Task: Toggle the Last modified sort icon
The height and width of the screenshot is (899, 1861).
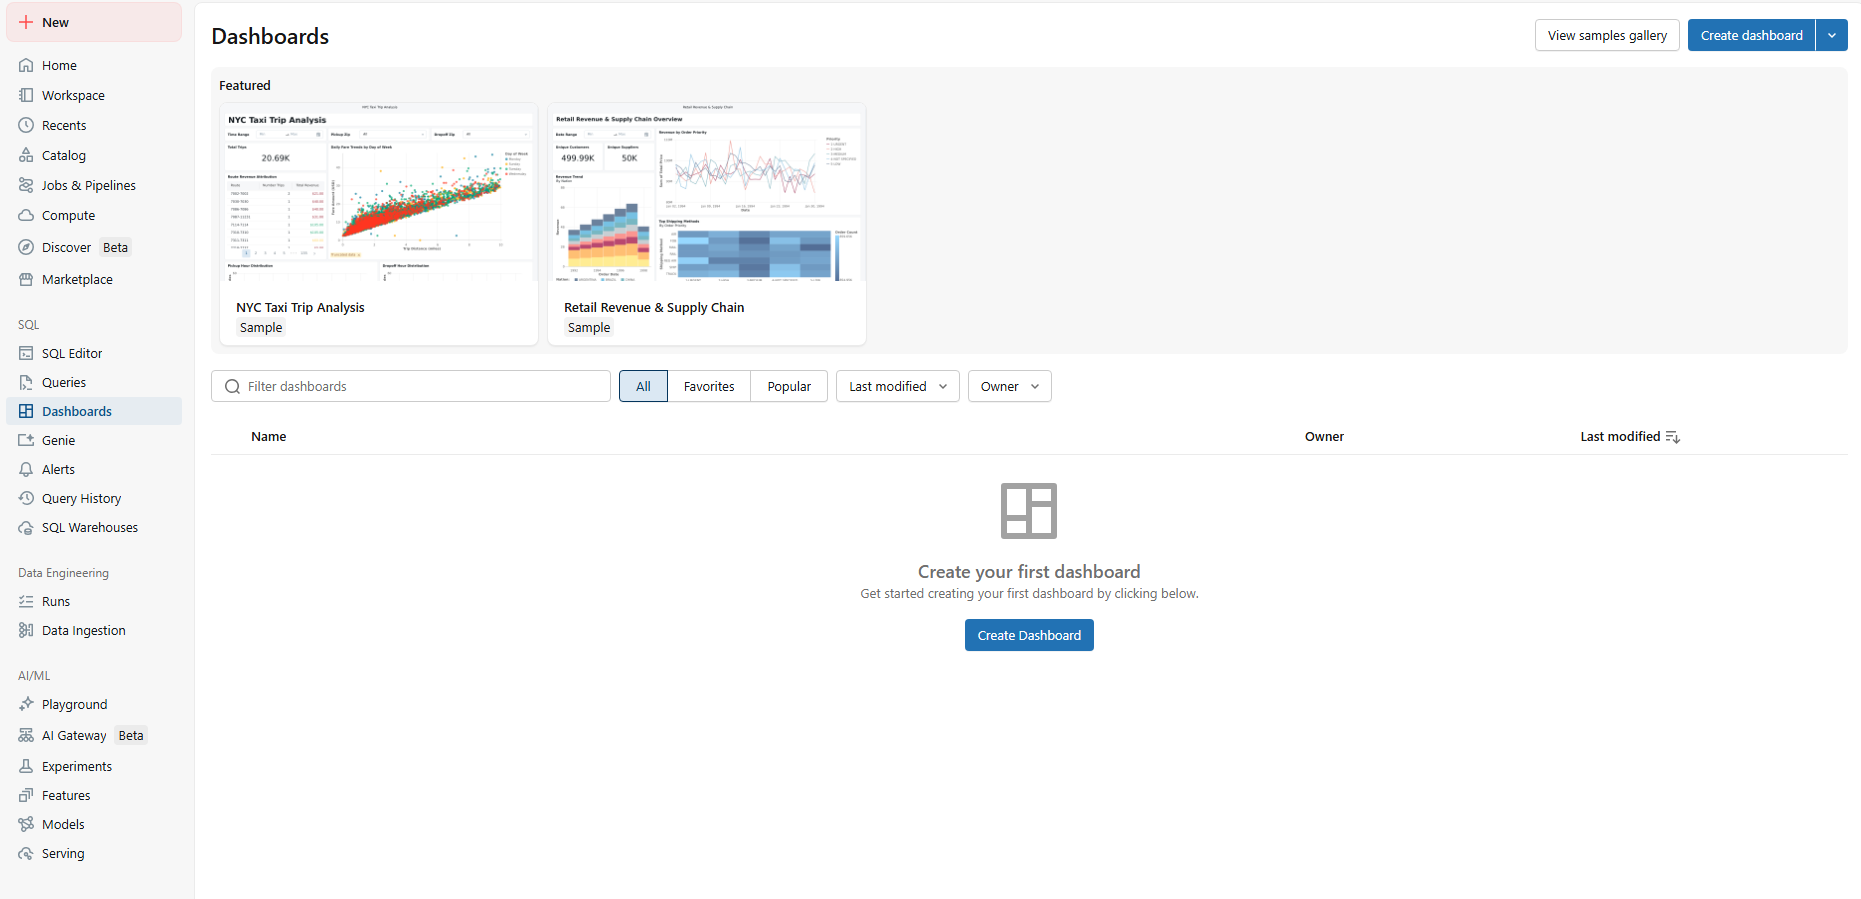Action: 1672,437
